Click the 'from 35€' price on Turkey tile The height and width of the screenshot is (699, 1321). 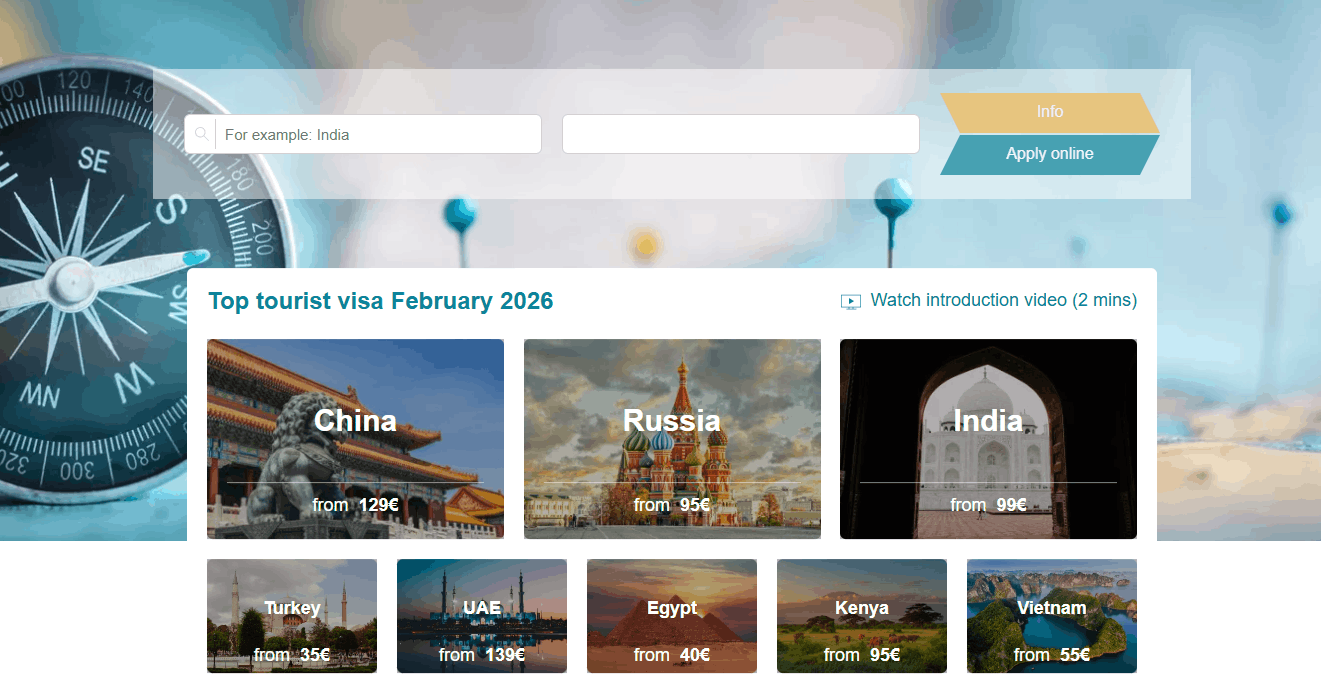292,655
